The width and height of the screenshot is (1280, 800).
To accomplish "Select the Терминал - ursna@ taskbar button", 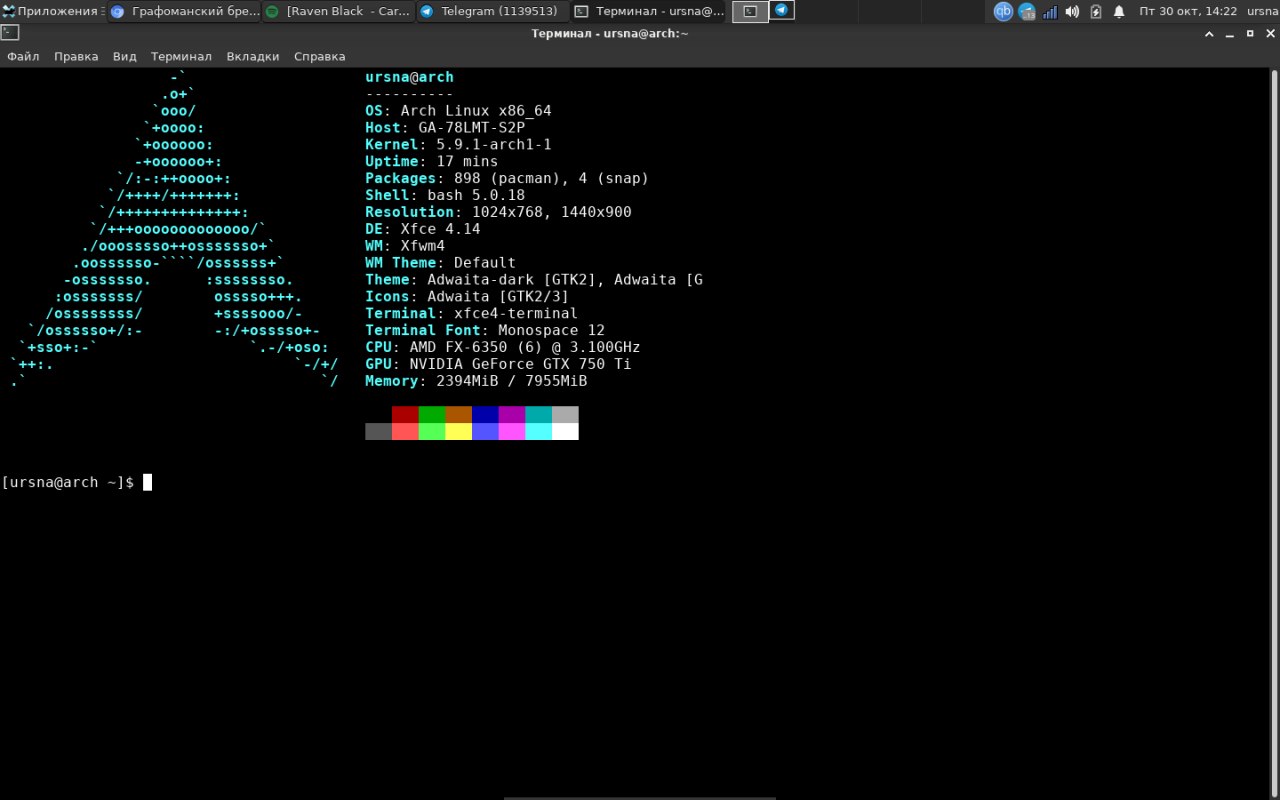I will point(650,11).
